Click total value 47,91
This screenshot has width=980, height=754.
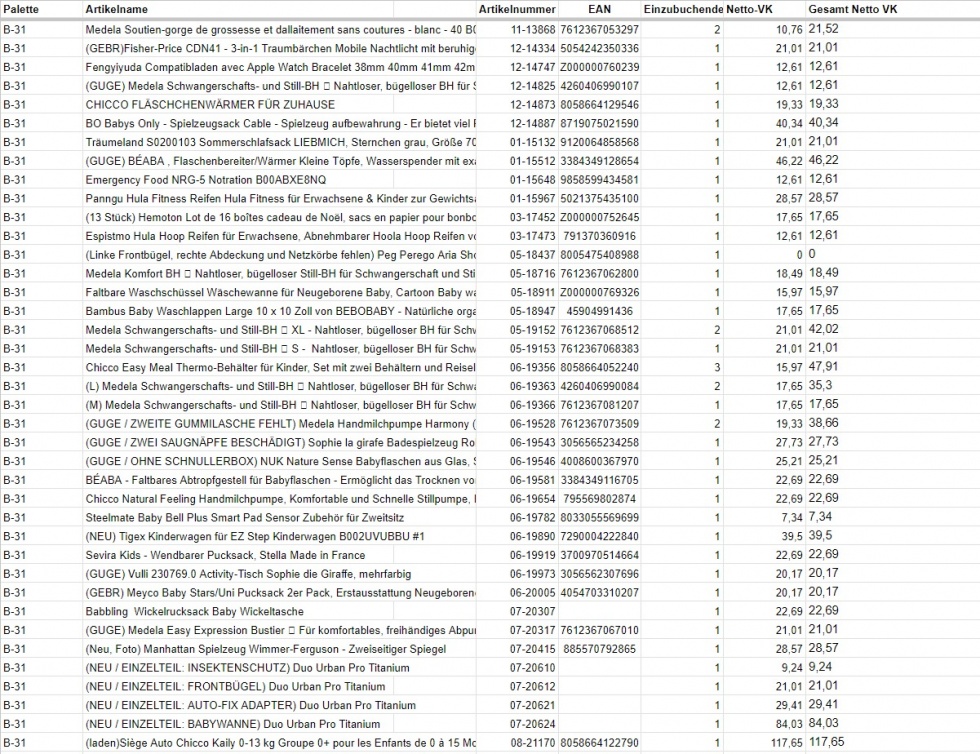(823, 366)
